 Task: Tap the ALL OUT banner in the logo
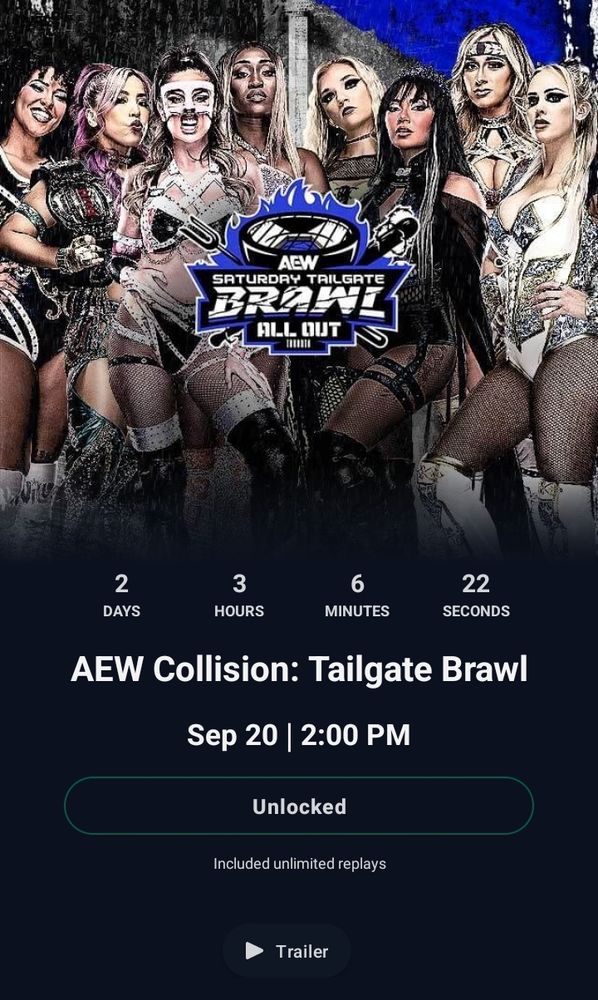(x=298, y=330)
